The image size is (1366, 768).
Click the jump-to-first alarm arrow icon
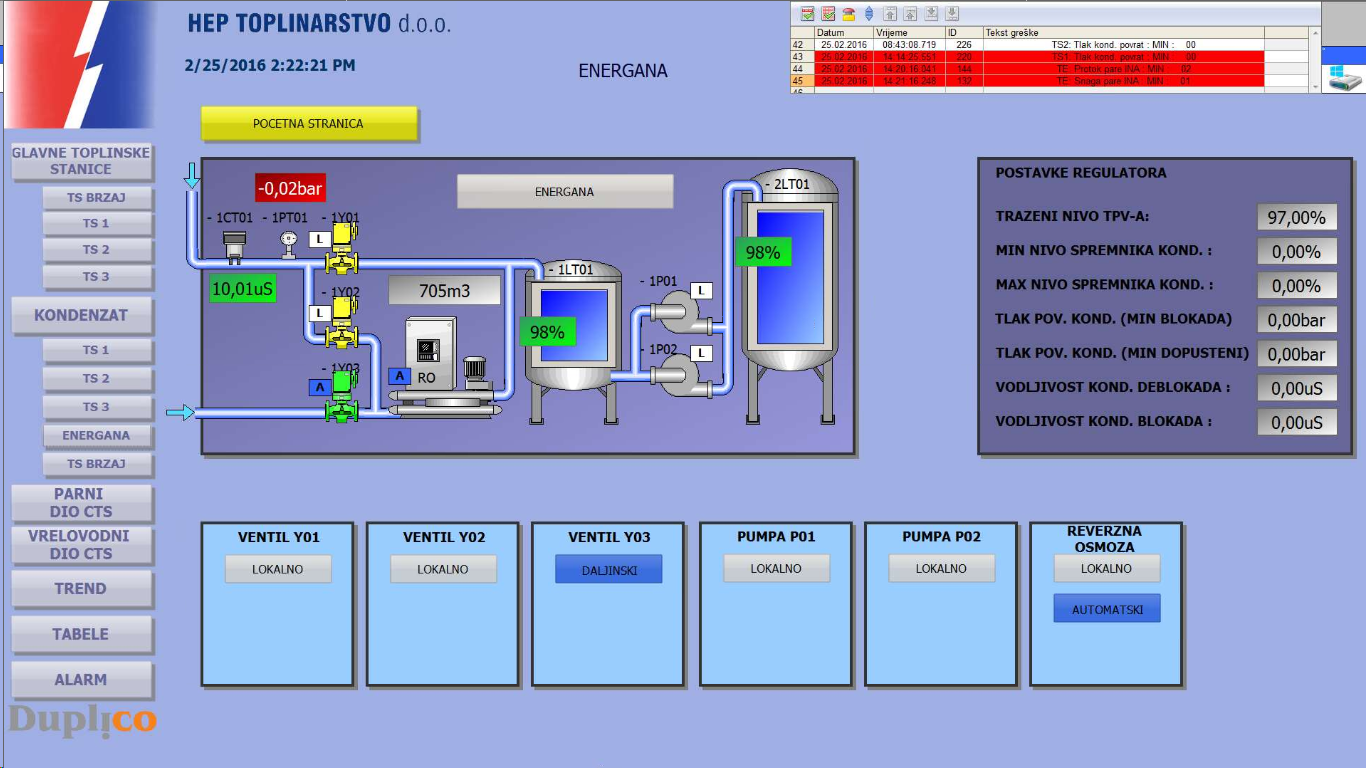891,14
